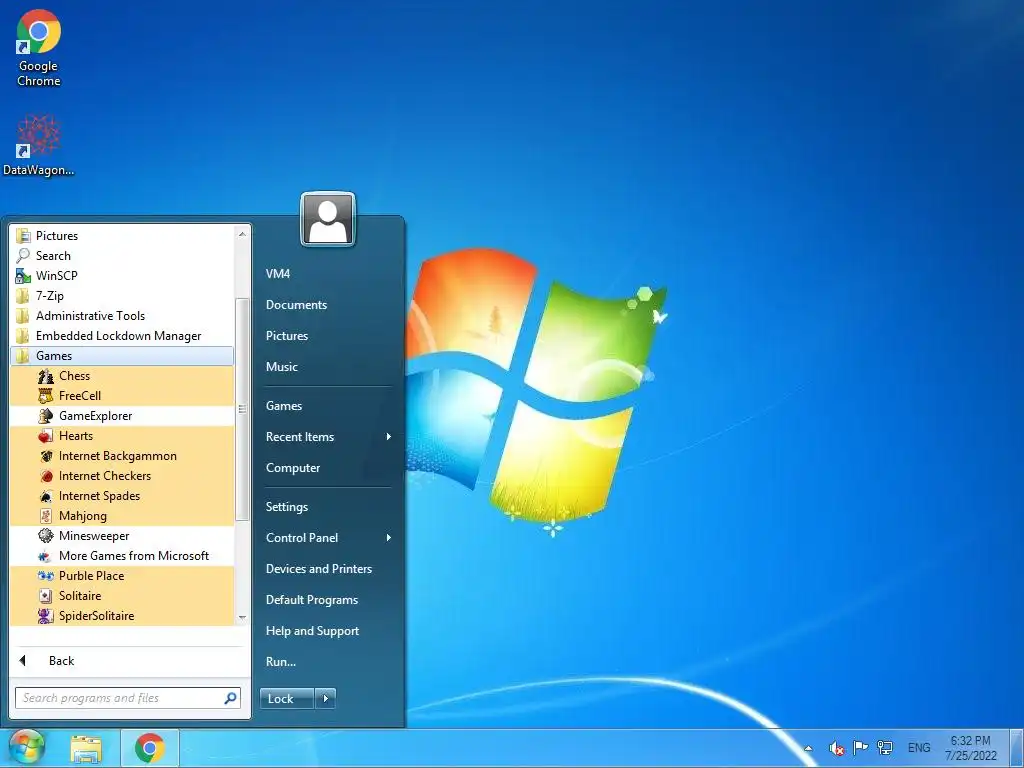Click the search magnifier icon
This screenshot has width=1024, height=768.
[x=230, y=698]
